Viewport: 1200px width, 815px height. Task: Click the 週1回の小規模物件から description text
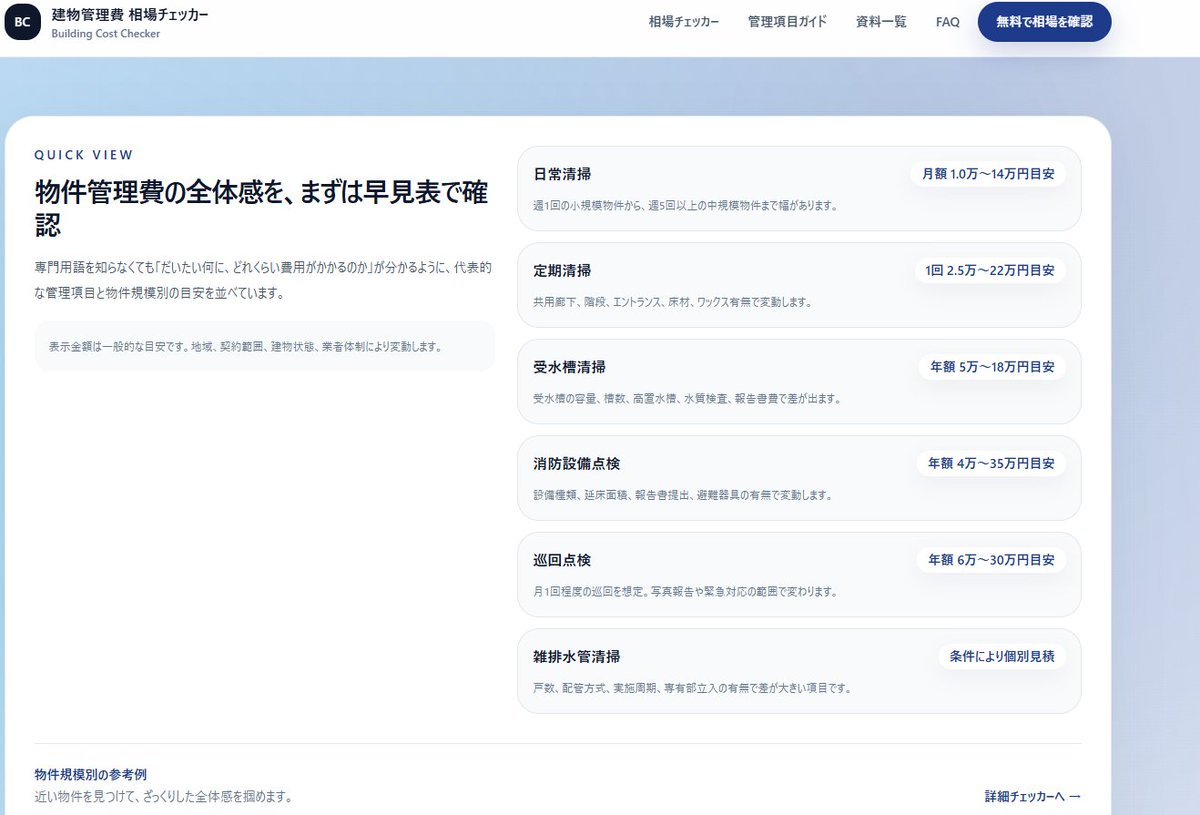(x=685, y=206)
